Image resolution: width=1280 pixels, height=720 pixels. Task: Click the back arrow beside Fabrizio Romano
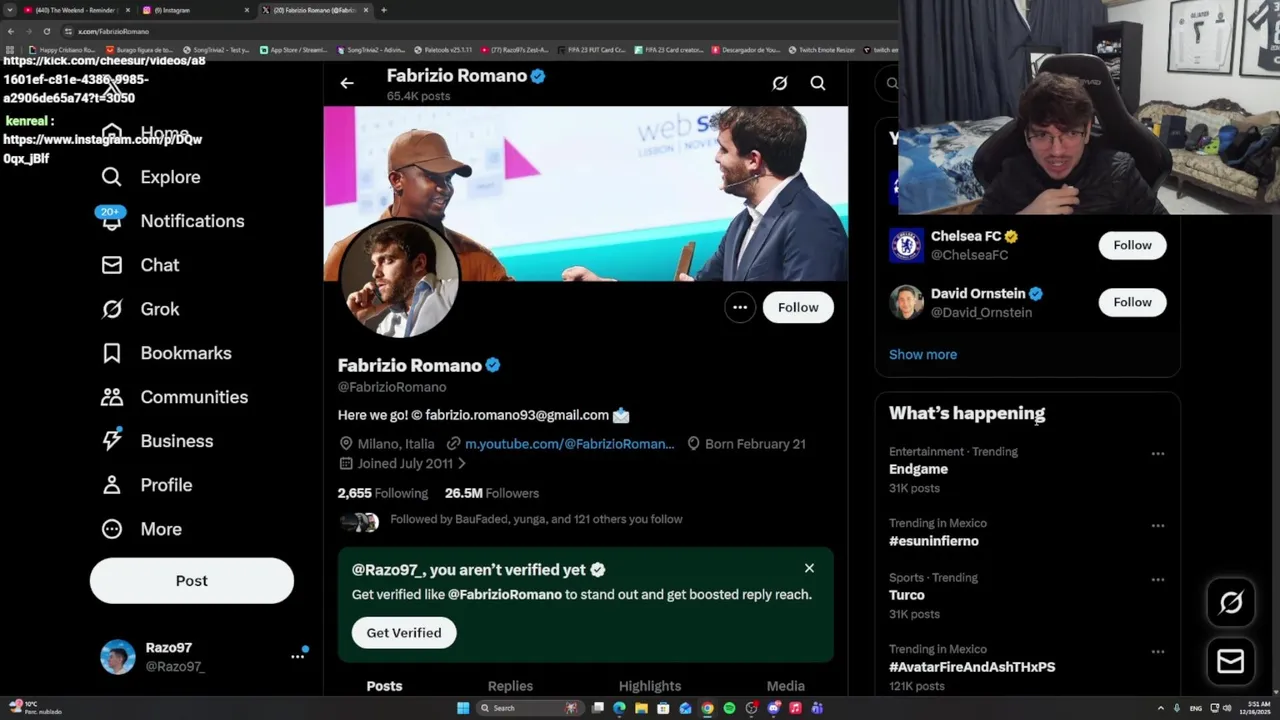point(347,83)
